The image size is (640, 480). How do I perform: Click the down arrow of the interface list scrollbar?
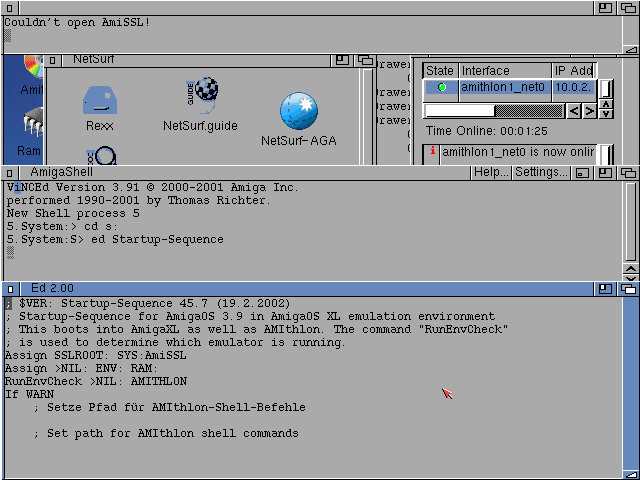(x=606, y=114)
